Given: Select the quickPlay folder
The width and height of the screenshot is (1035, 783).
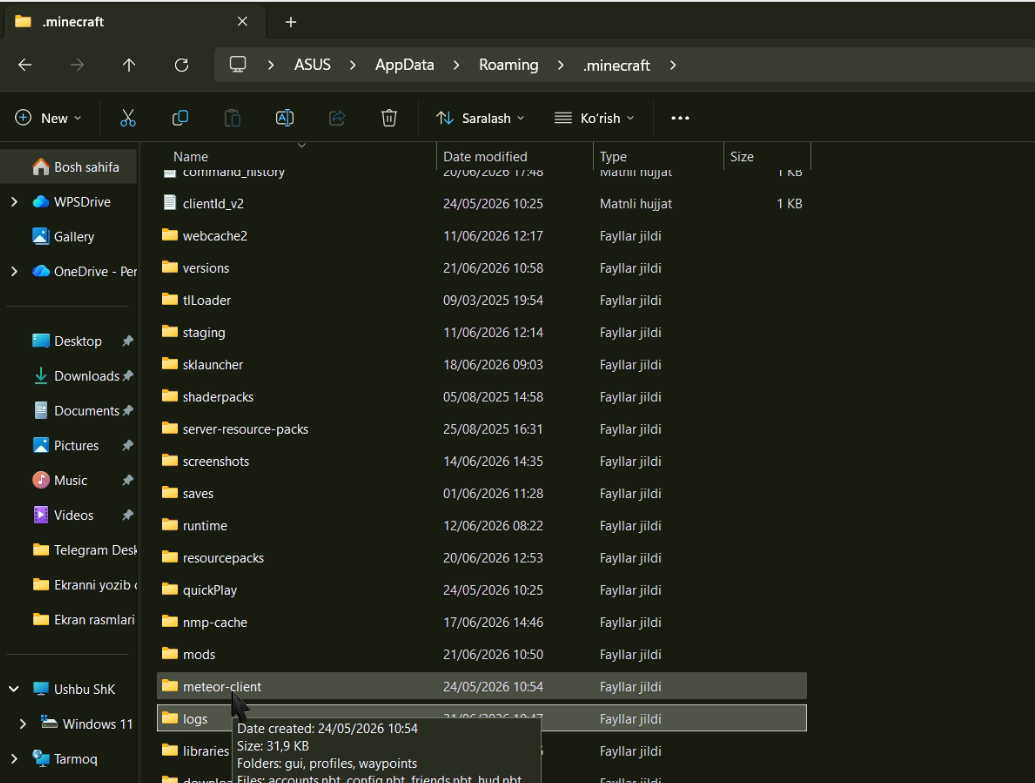Looking at the screenshot, I should [x=482, y=590].
